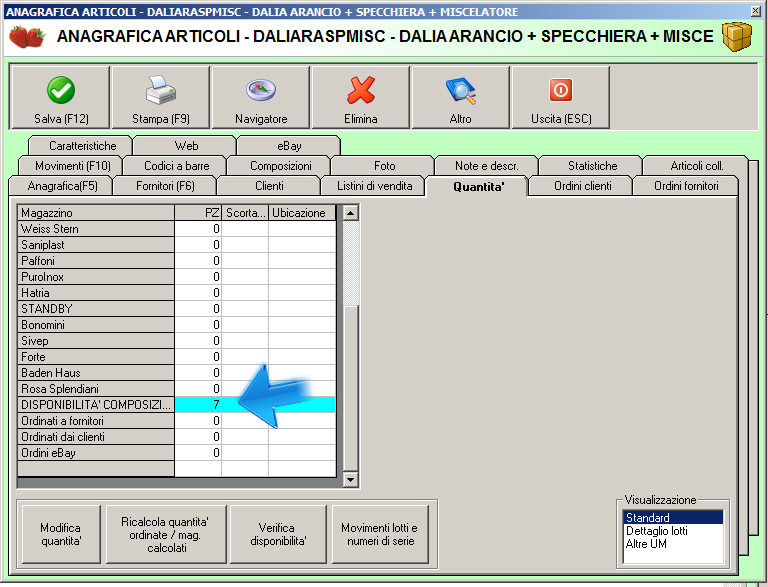Open the Fornitori (F6) tab

pyautogui.click(x=165, y=186)
